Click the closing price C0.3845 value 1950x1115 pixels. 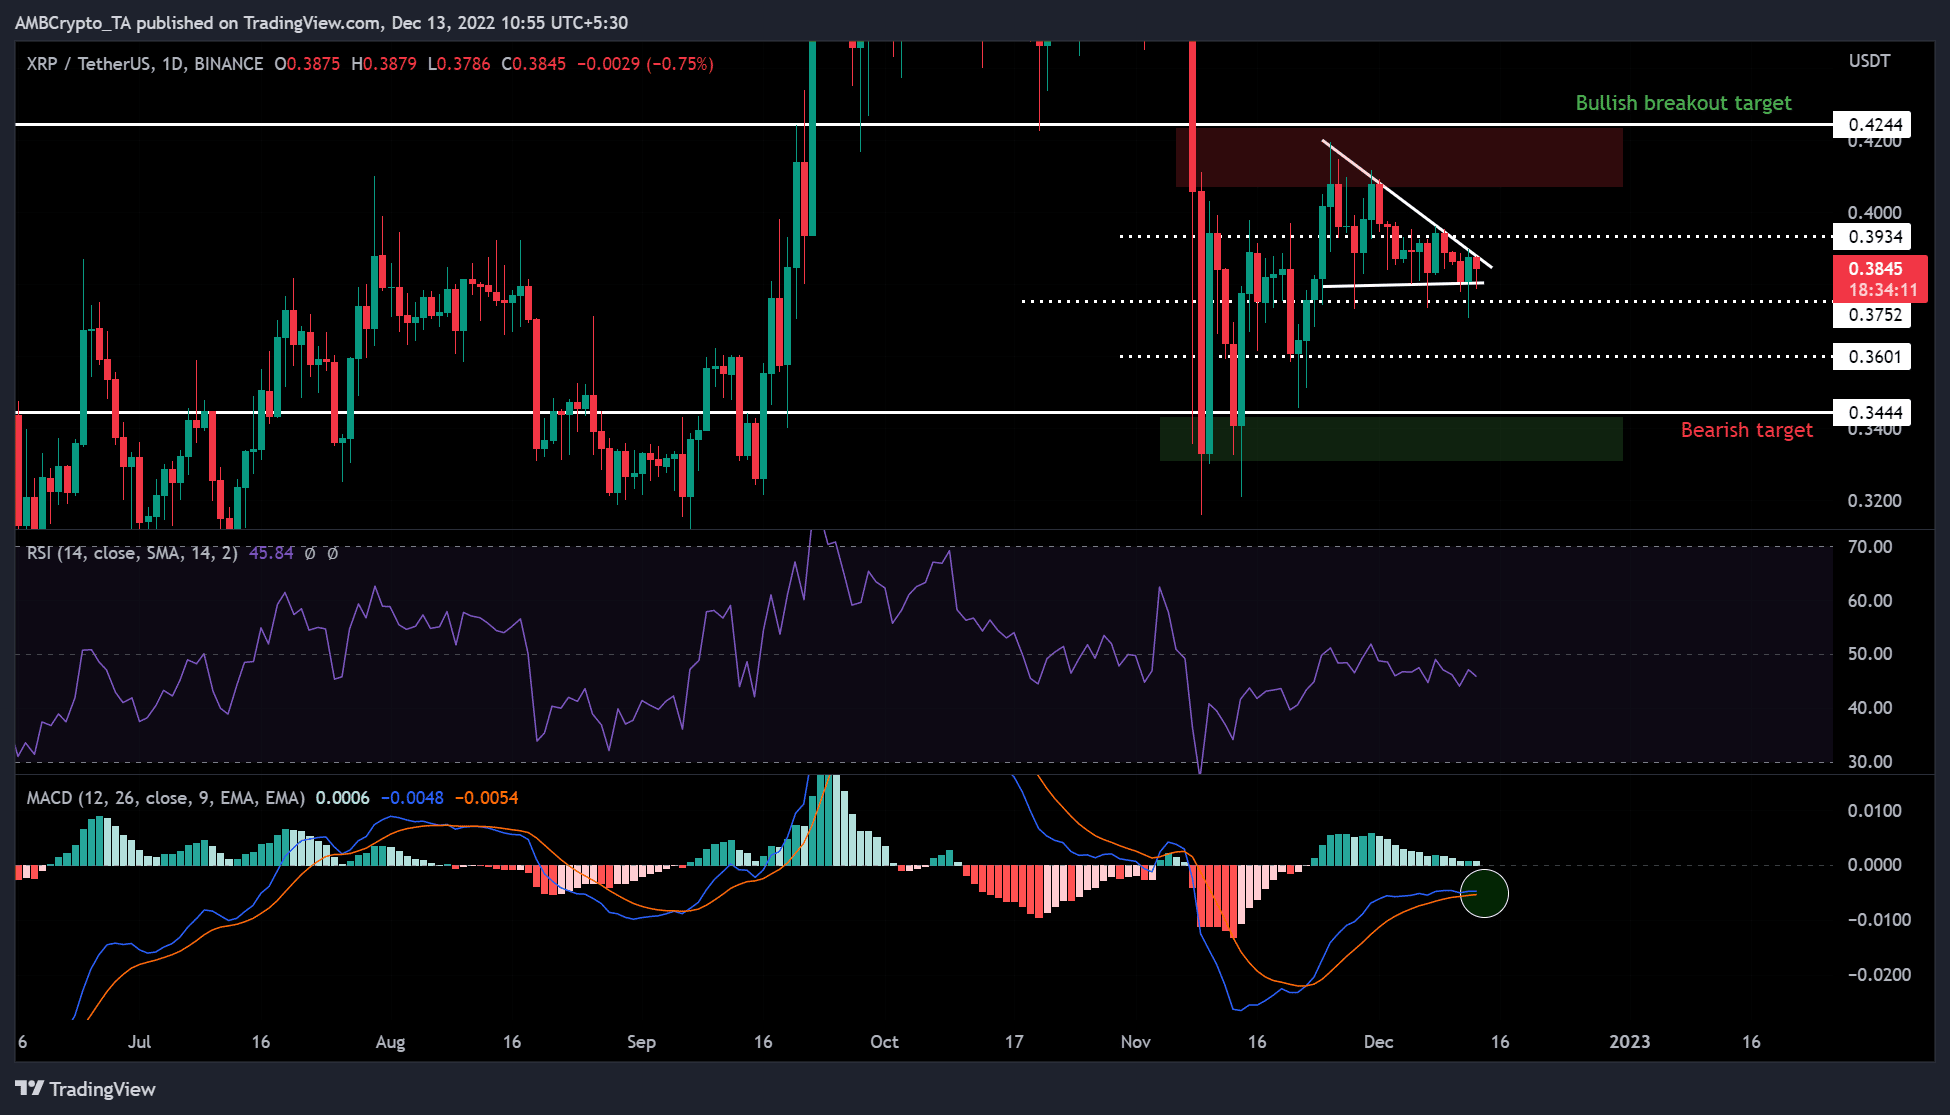(534, 64)
